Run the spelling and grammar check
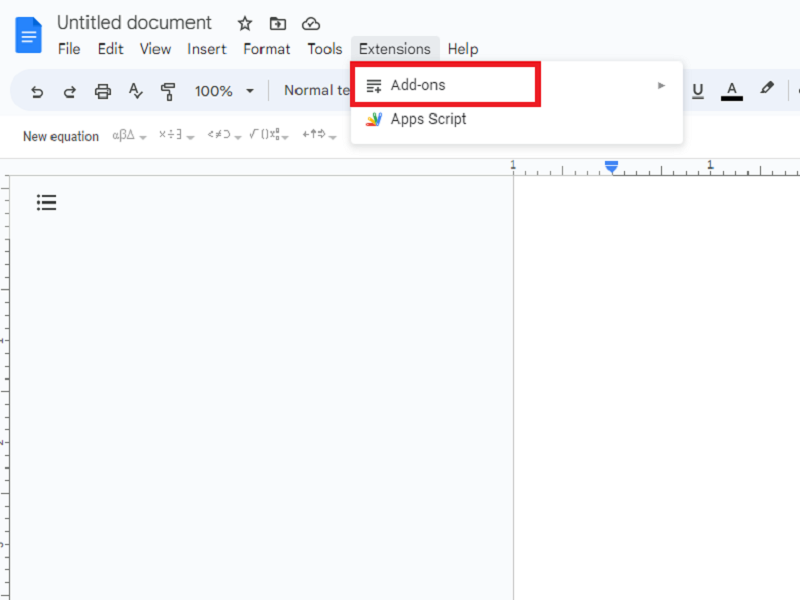The height and width of the screenshot is (600, 800). click(x=136, y=91)
